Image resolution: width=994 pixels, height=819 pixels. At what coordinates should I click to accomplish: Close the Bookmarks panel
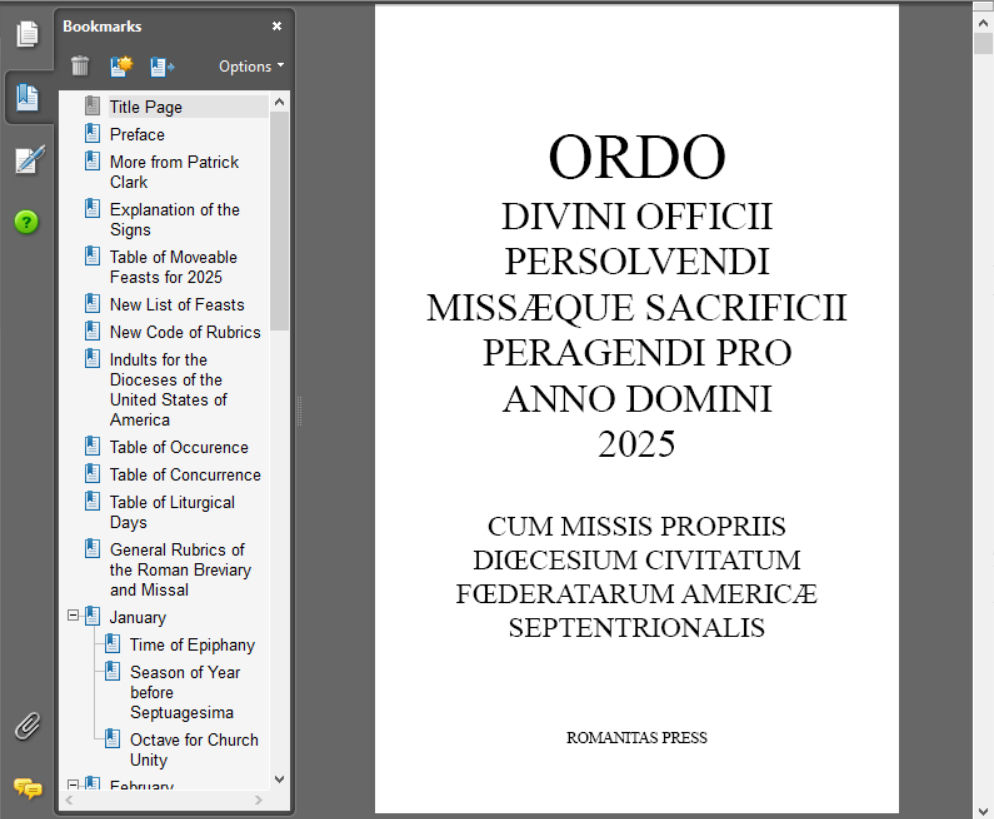point(277,26)
